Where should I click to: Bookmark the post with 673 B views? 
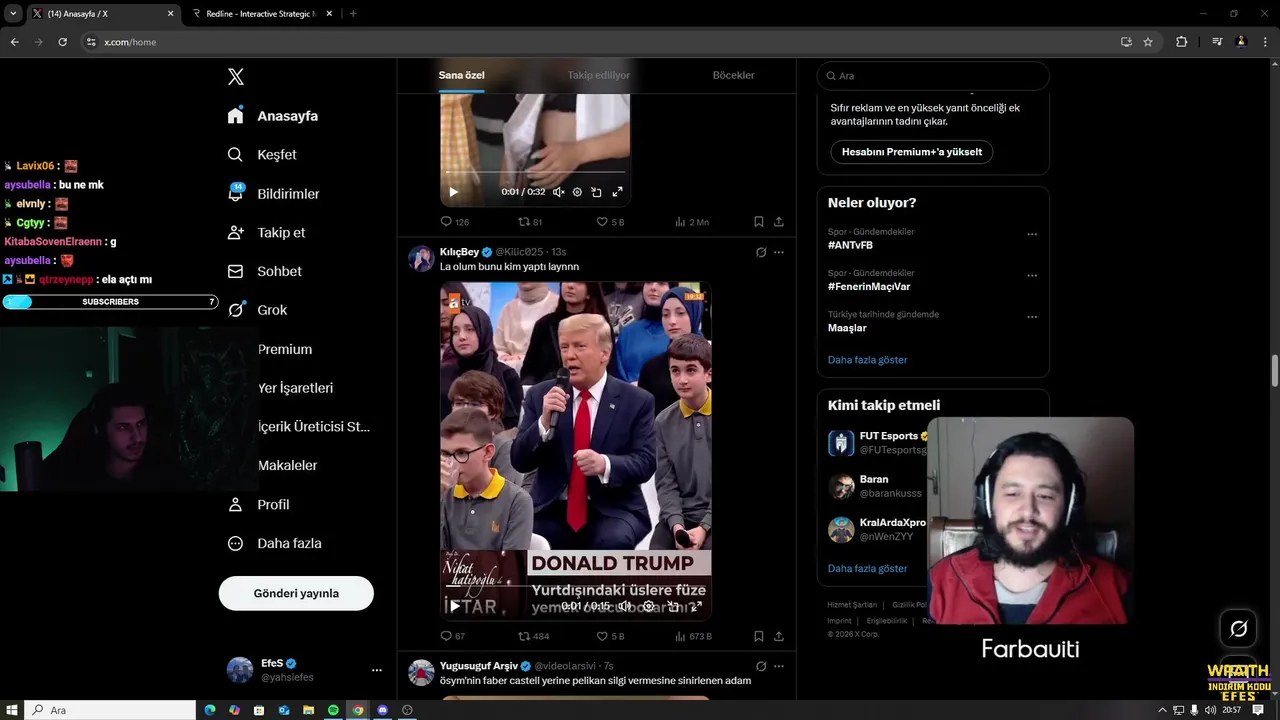(759, 636)
